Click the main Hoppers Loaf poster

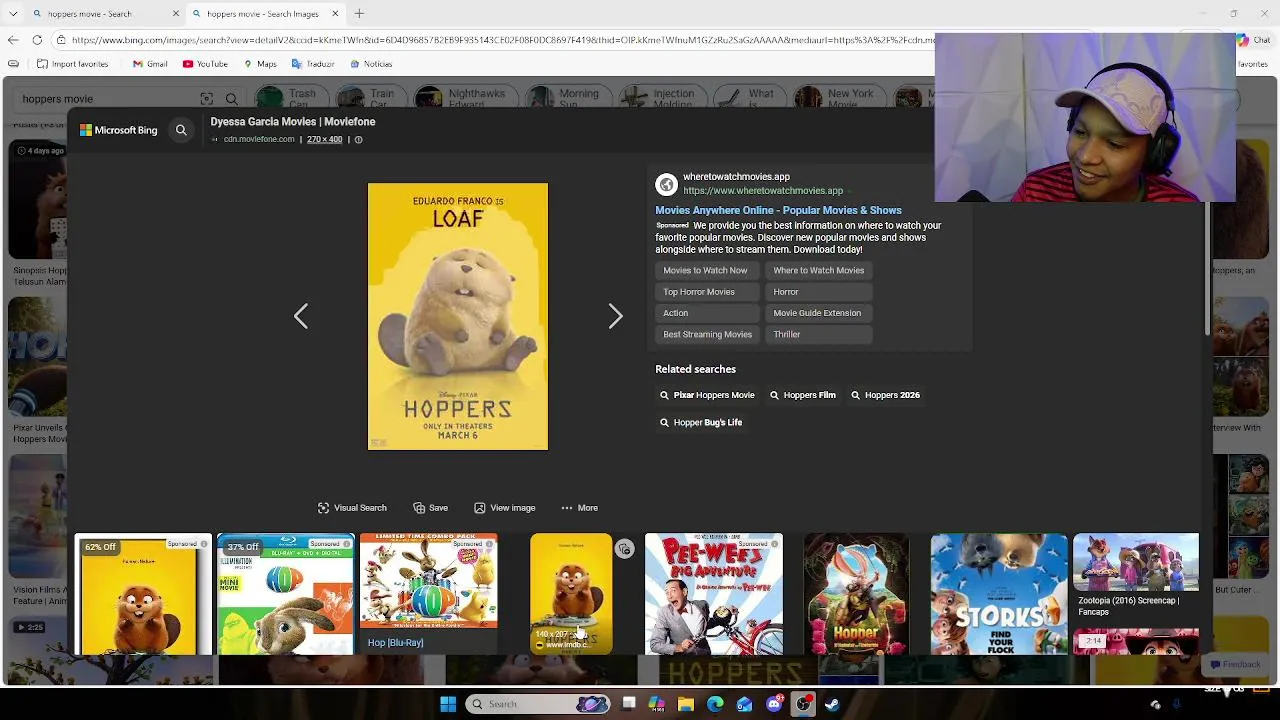tap(458, 316)
